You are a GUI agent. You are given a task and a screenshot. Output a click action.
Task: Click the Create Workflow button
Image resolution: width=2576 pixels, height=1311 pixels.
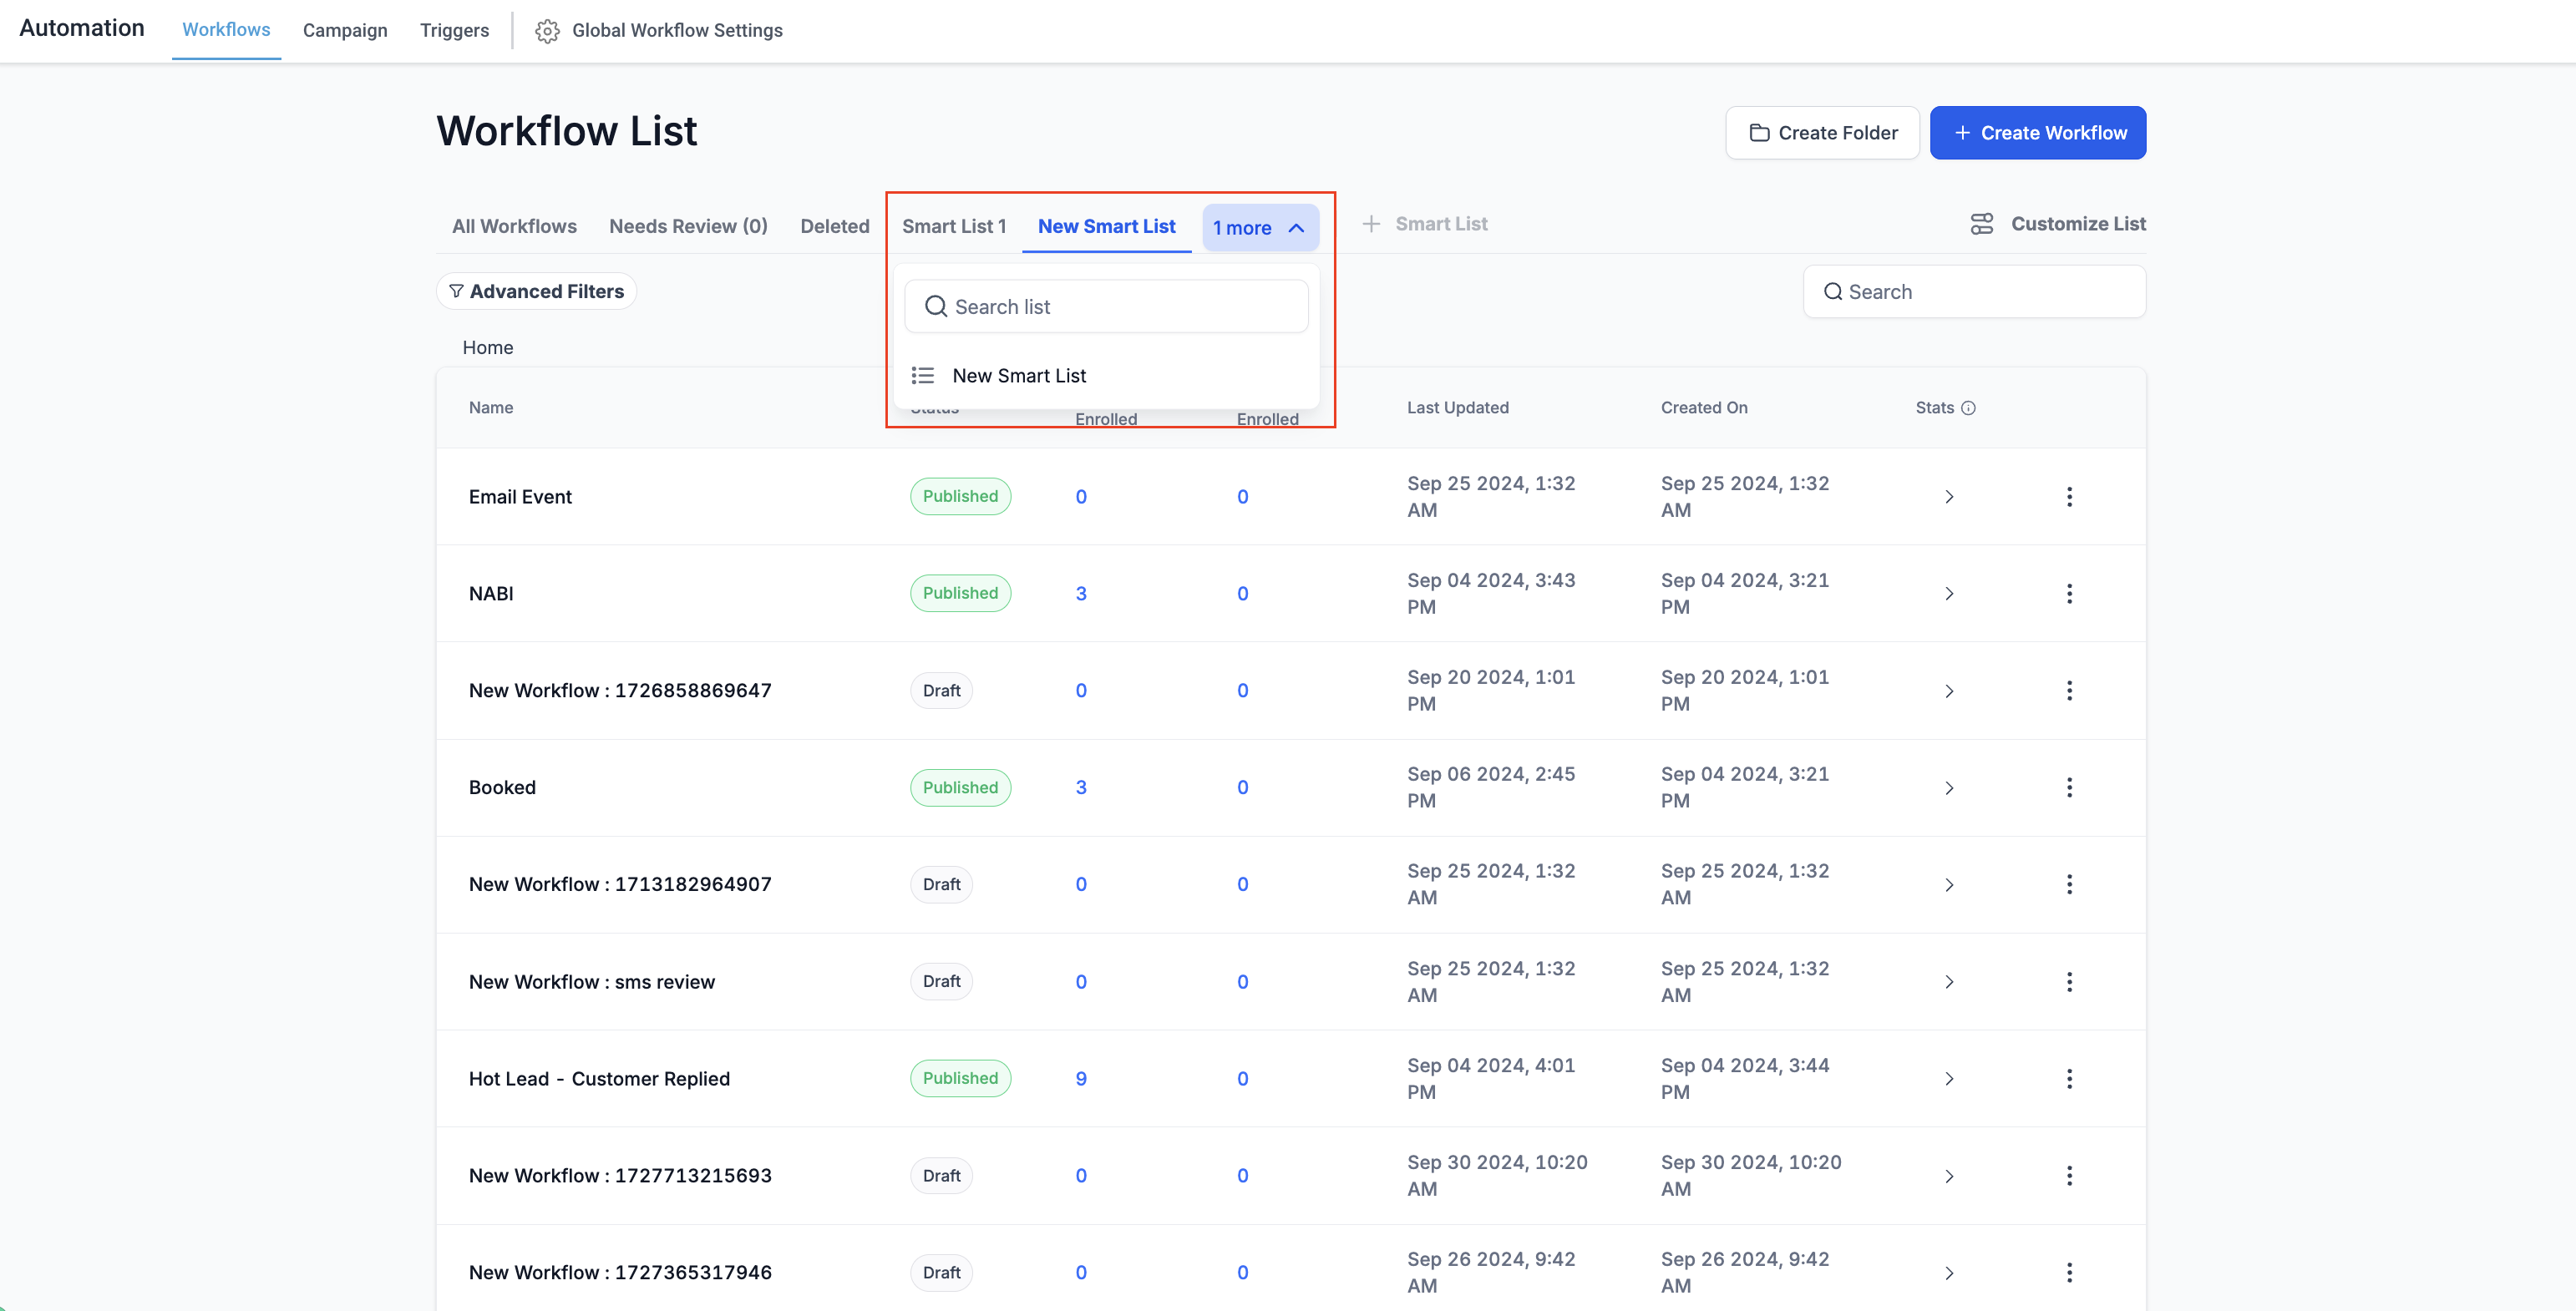coord(2038,132)
